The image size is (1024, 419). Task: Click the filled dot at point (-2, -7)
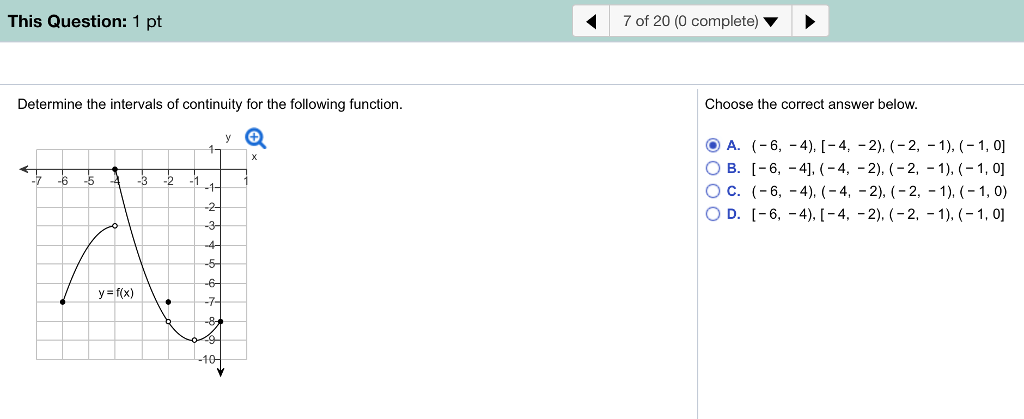tap(168, 301)
